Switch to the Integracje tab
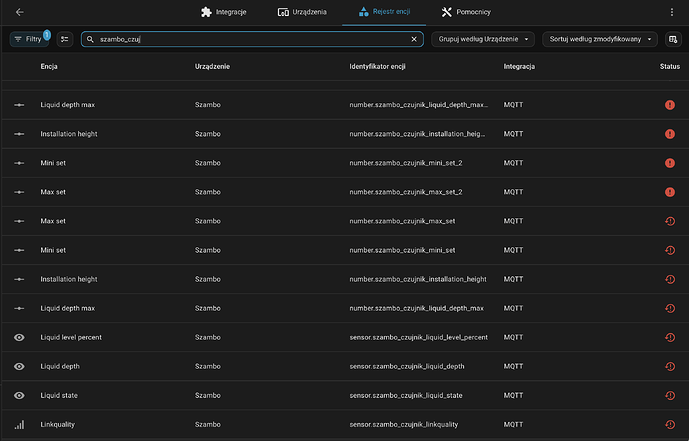Image resolution: width=689 pixels, height=441 pixels. coord(223,12)
